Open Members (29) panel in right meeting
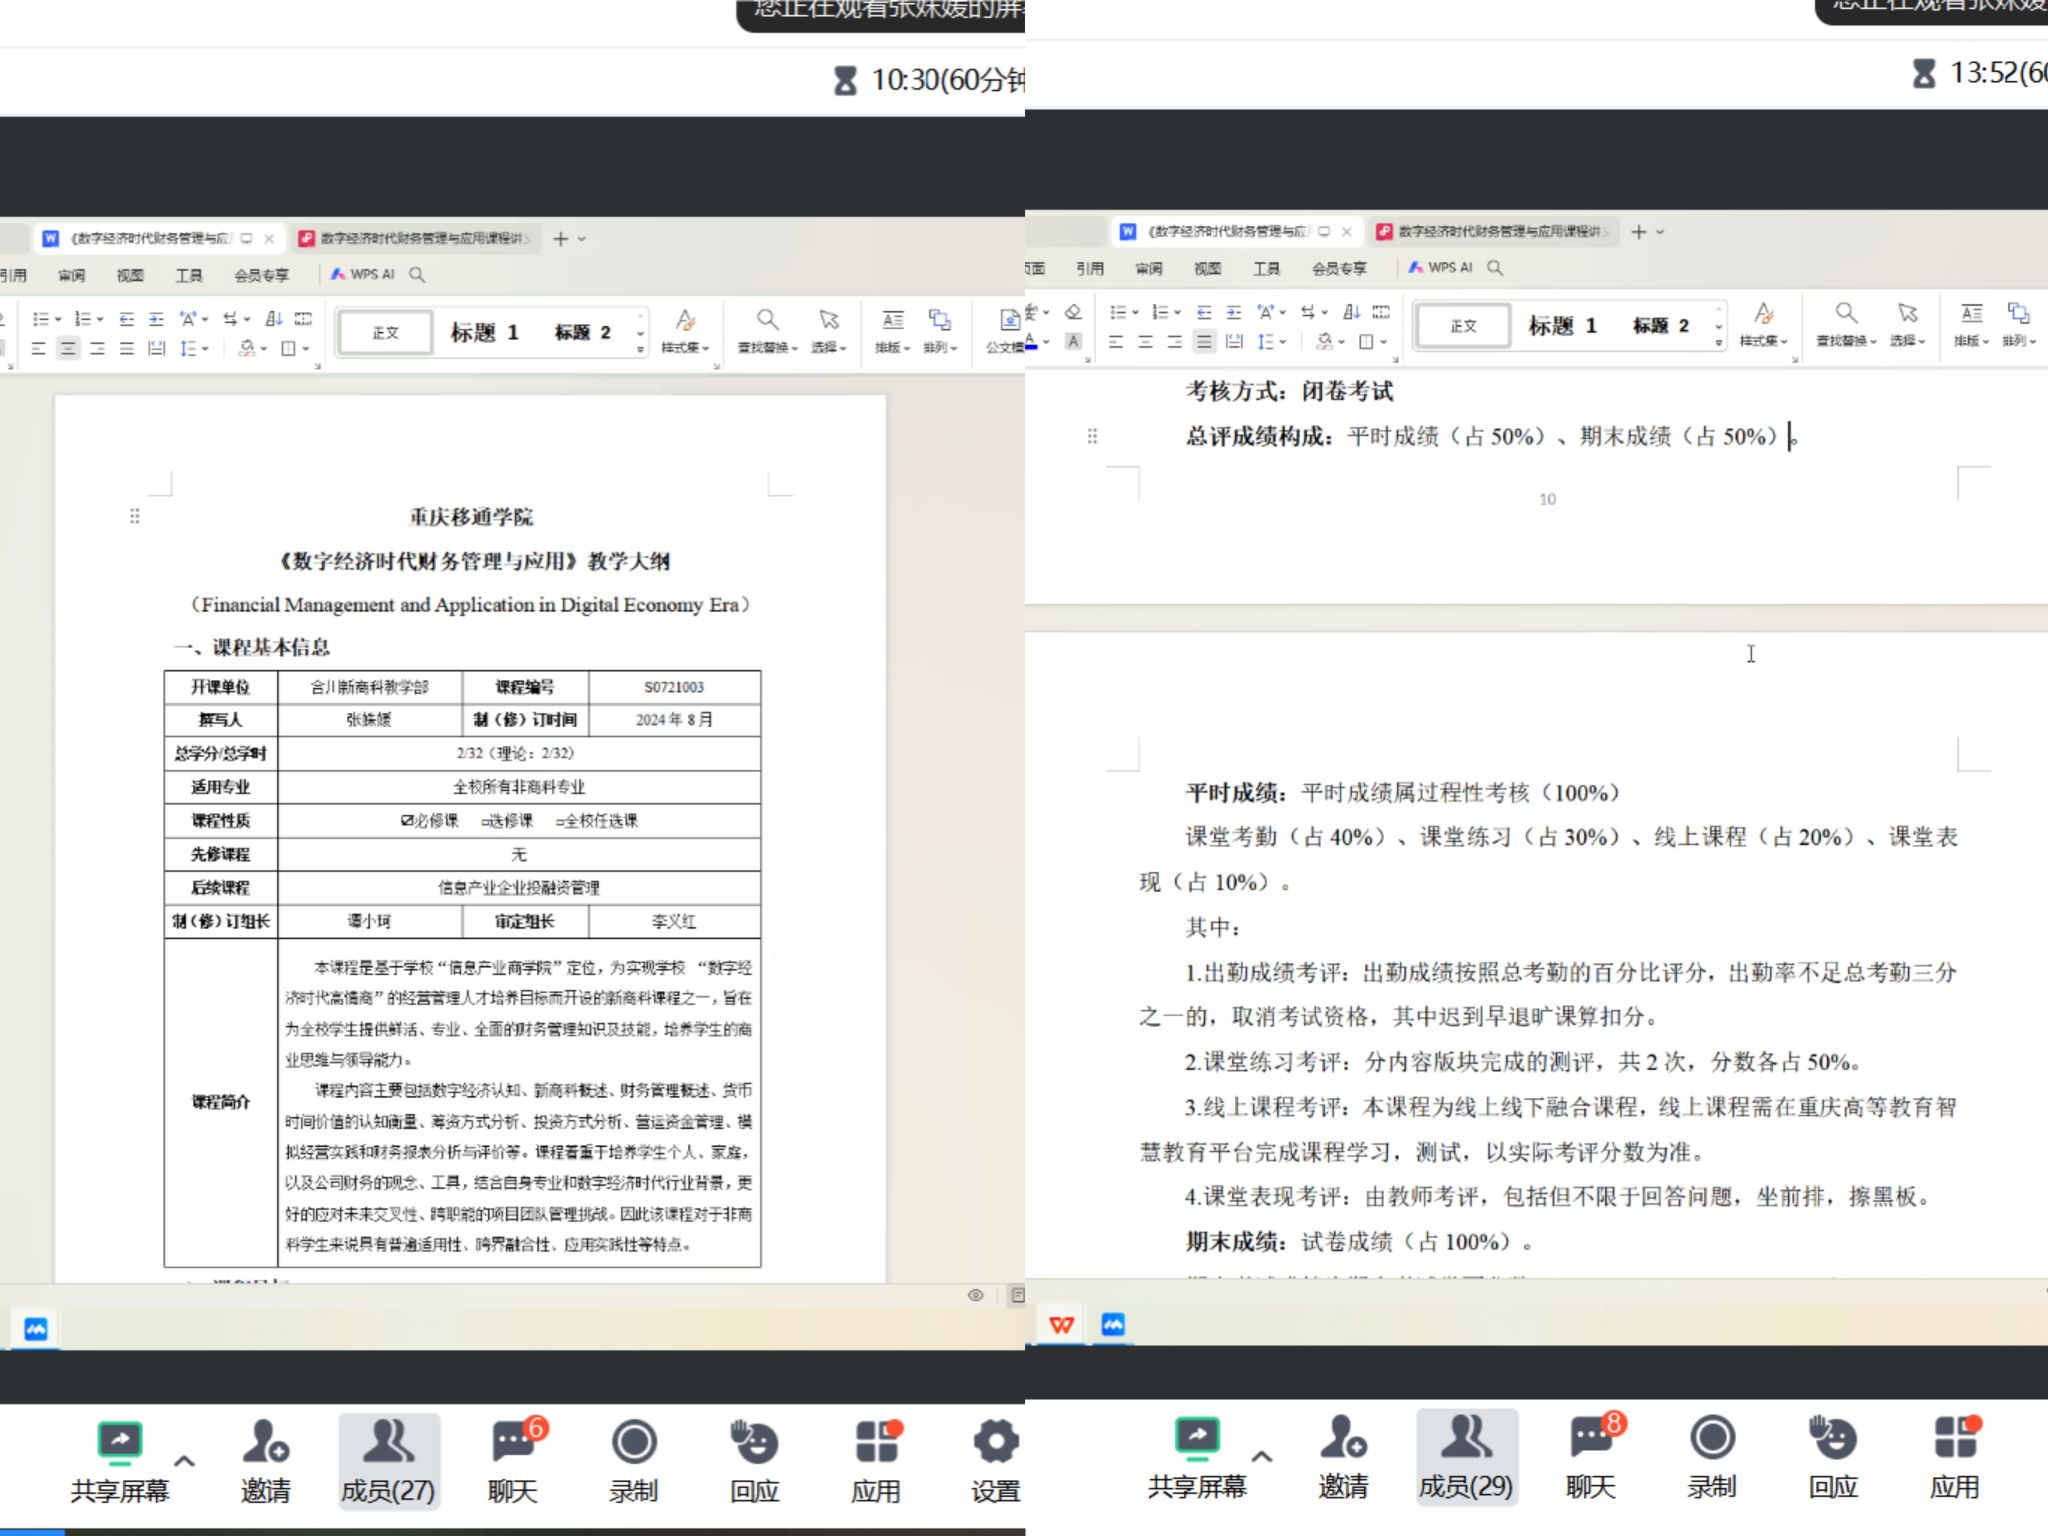Image resolution: width=2048 pixels, height=1536 pixels. (x=1465, y=1458)
